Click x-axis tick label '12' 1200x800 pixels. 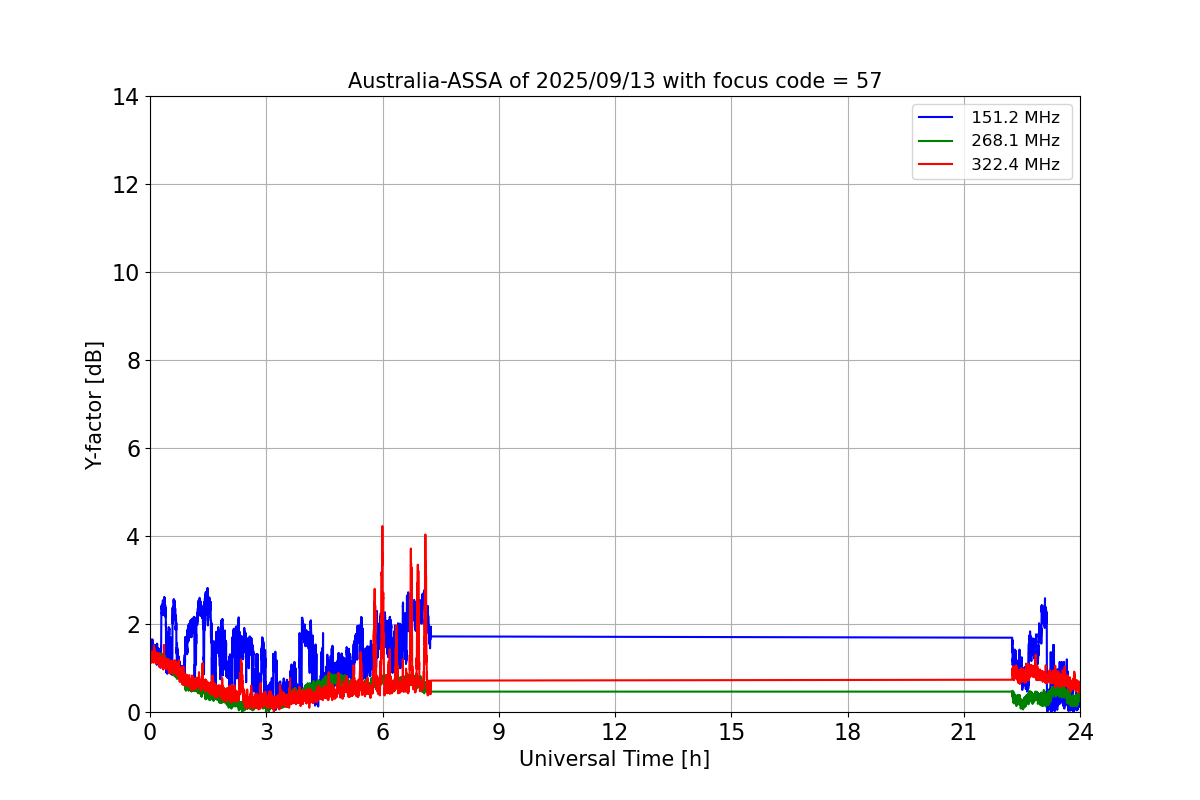tap(615, 731)
